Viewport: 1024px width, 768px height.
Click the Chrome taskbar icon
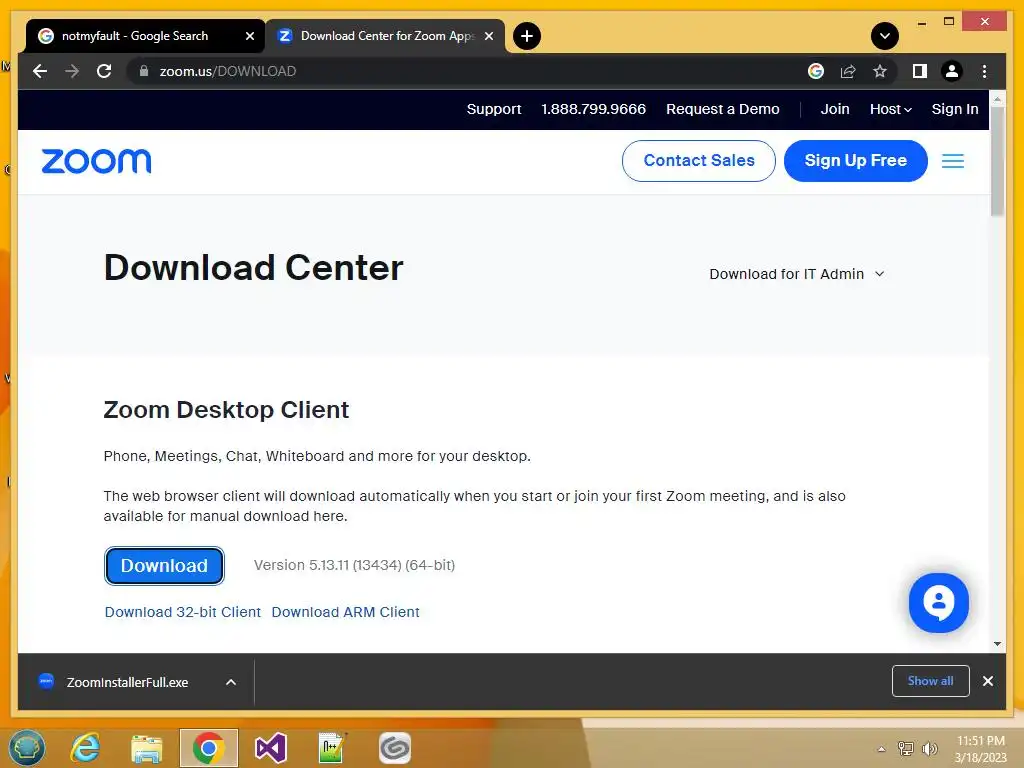click(209, 748)
